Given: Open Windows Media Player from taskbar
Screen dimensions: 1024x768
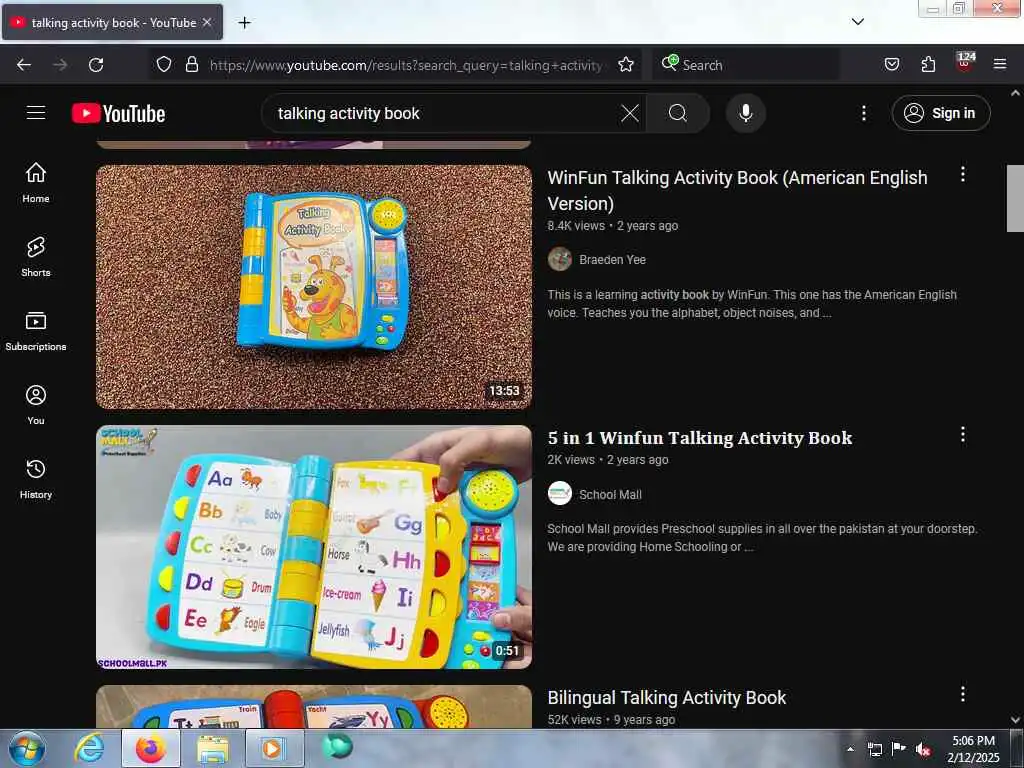Looking at the screenshot, I should coord(274,748).
